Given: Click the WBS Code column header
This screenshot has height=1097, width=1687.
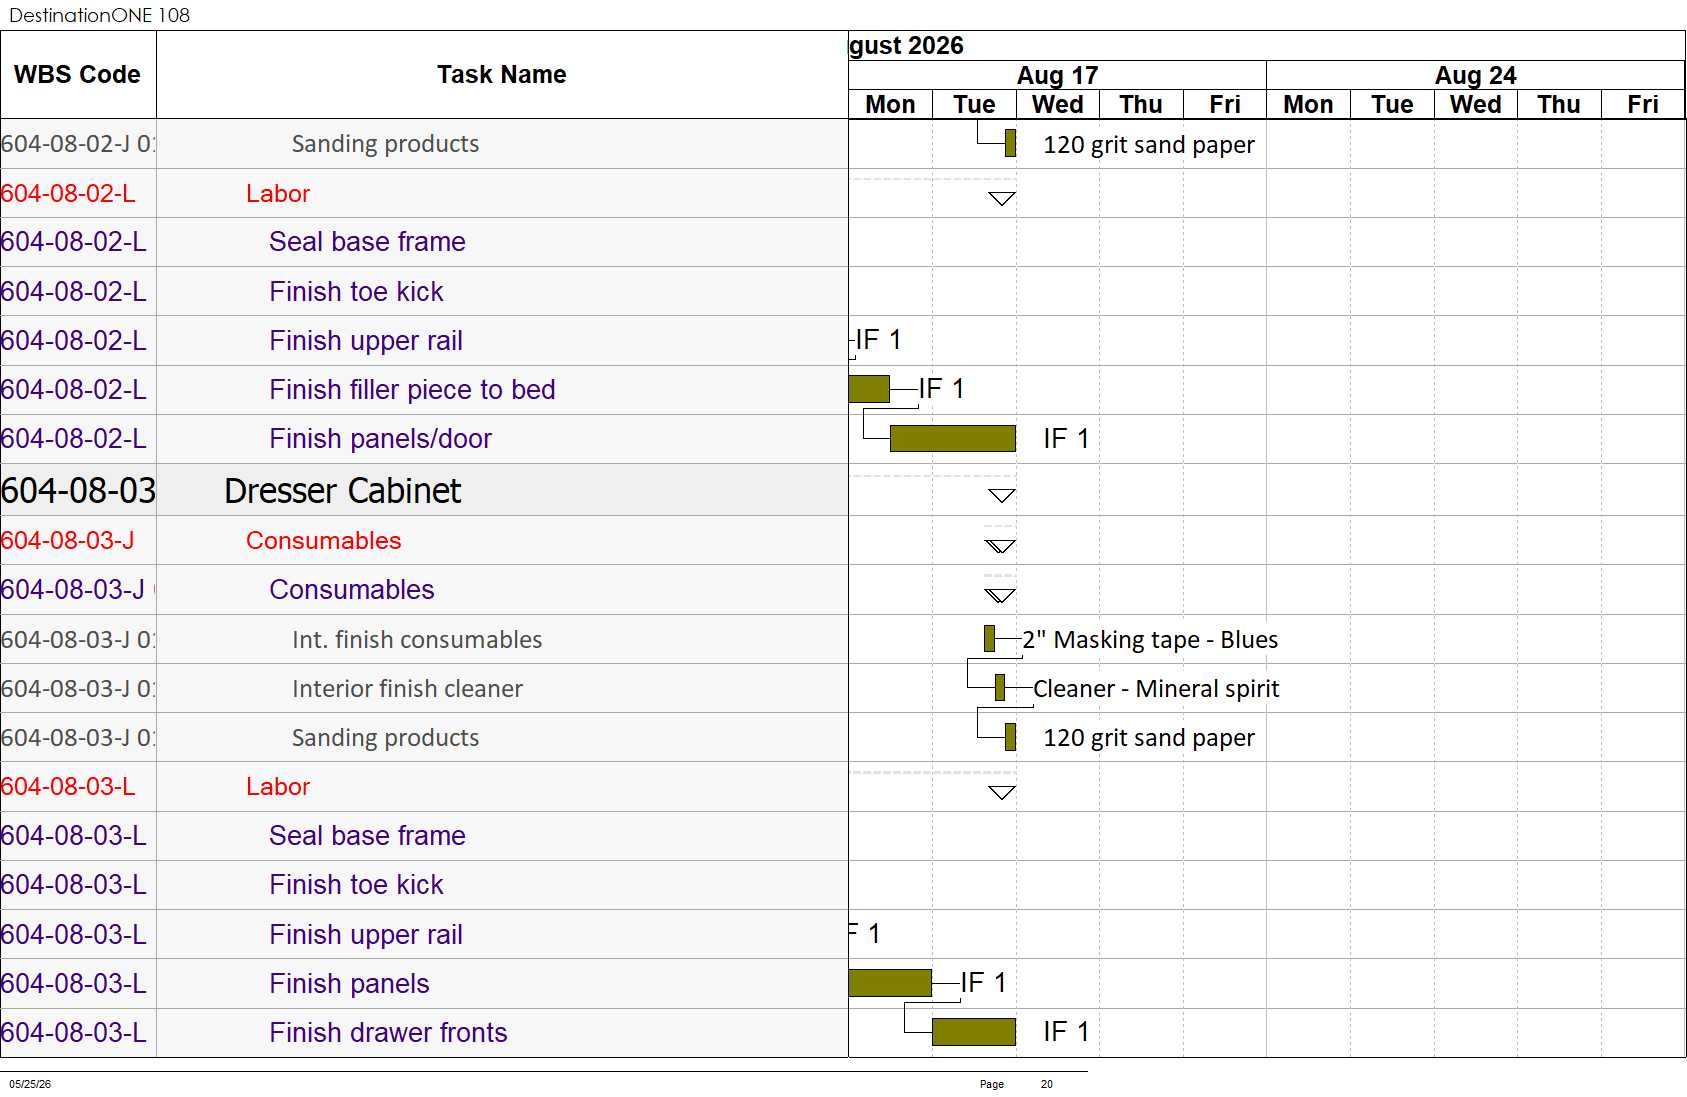Looking at the screenshot, I should [78, 75].
